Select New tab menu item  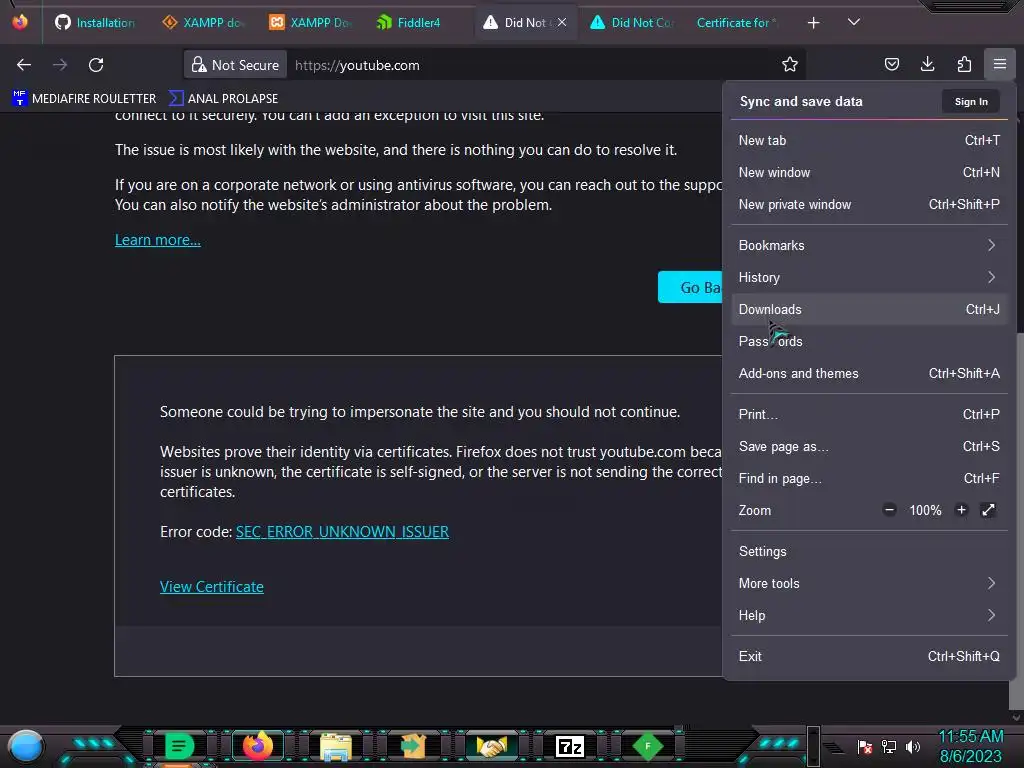pos(869,140)
